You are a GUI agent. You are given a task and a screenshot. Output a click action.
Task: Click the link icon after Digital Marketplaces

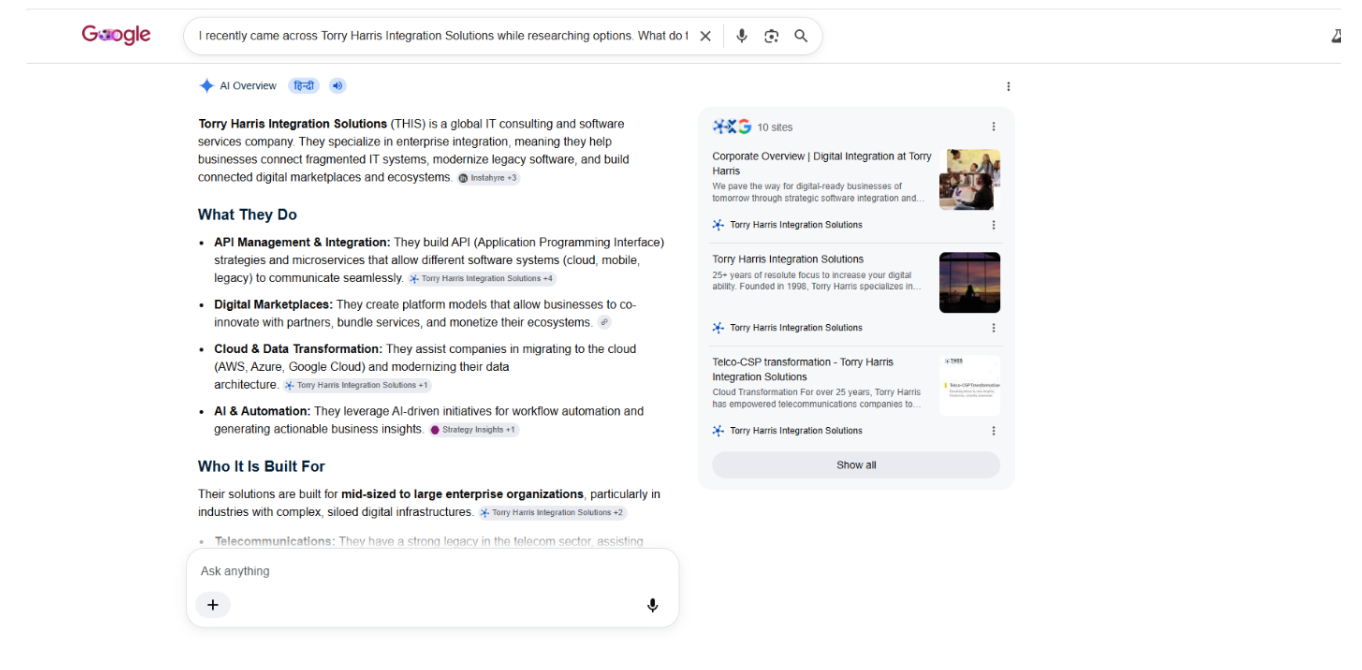point(603,323)
